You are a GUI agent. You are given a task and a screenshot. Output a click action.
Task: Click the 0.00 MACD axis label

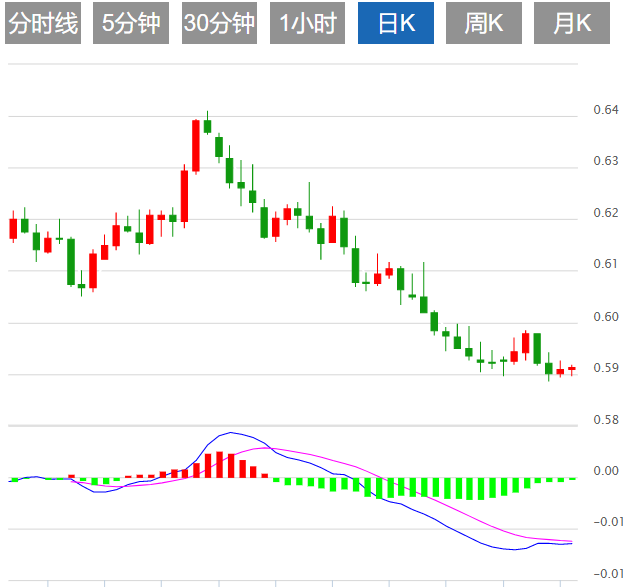click(606, 471)
